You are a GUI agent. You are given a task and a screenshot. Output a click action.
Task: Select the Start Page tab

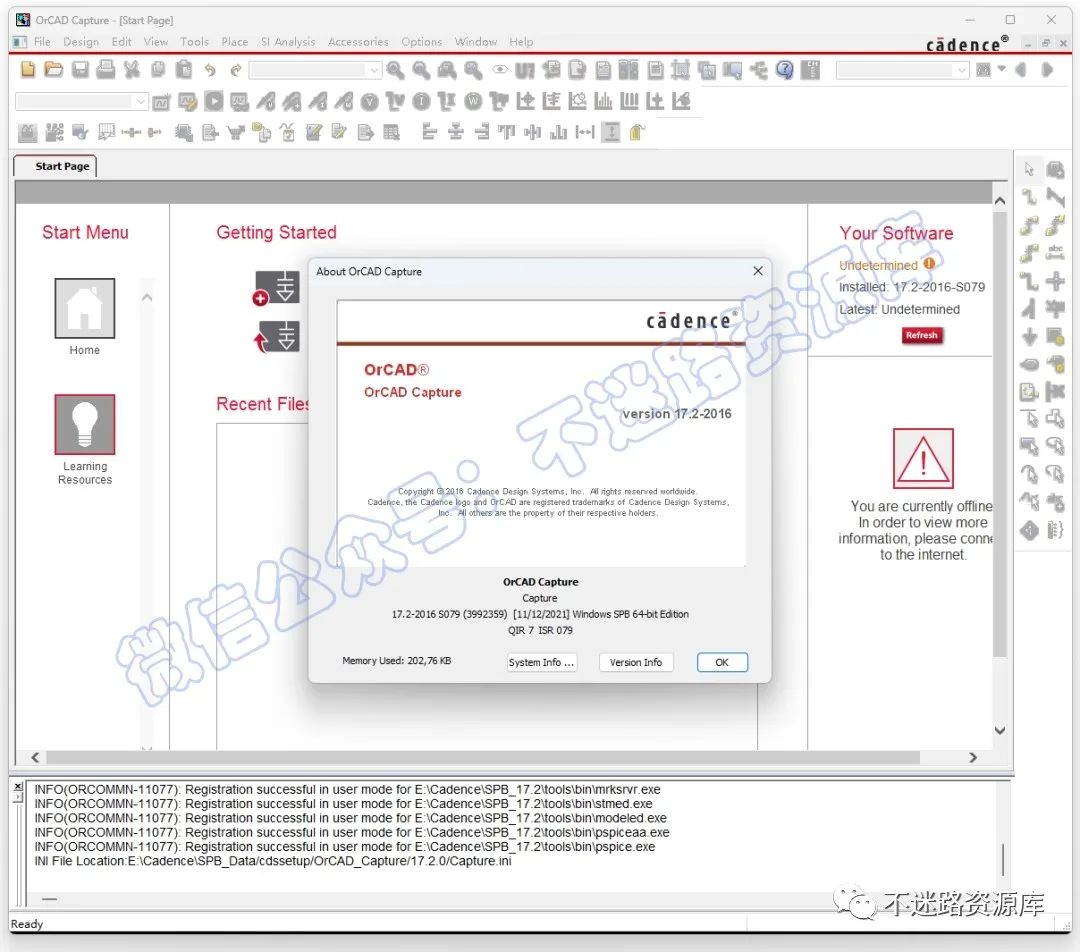coord(57,166)
